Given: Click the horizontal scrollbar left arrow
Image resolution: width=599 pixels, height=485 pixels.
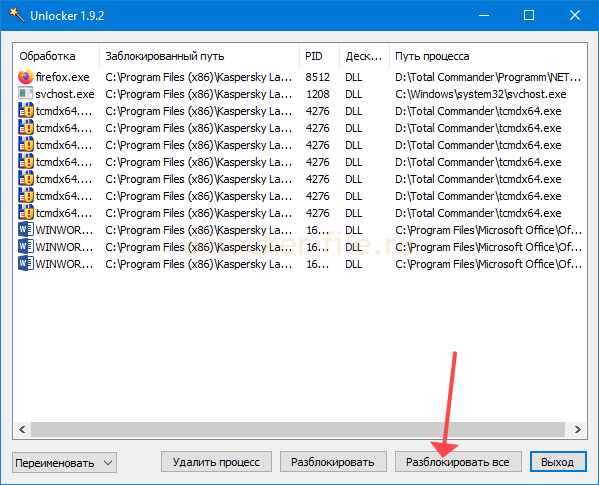Looking at the screenshot, I should coord(22,430).
